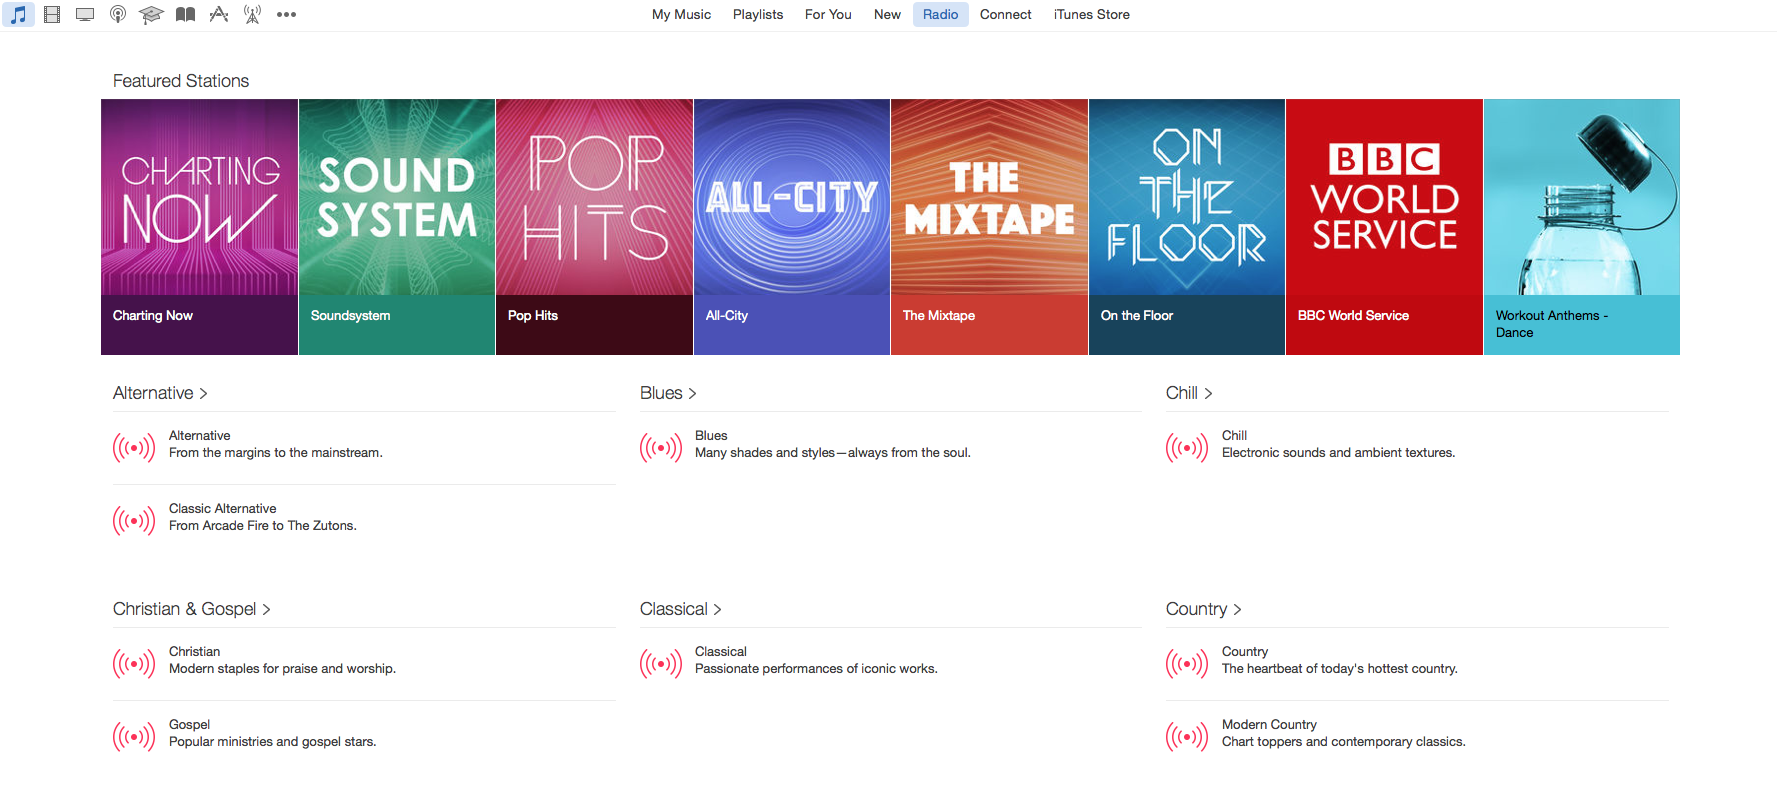This screenshot has width=1777, height=795.
Task: Open the Connect tab
Action: (1005, 15)
